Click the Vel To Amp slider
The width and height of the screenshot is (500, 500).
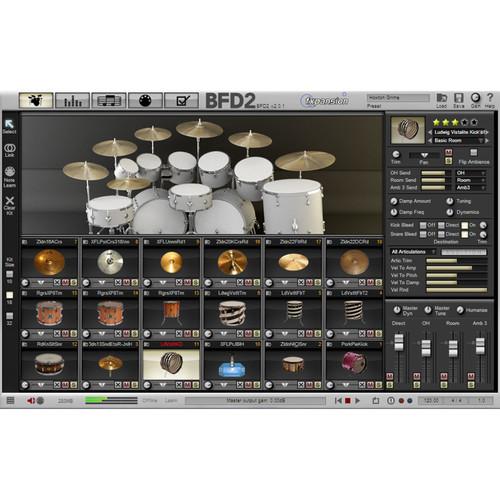point(457,268)
